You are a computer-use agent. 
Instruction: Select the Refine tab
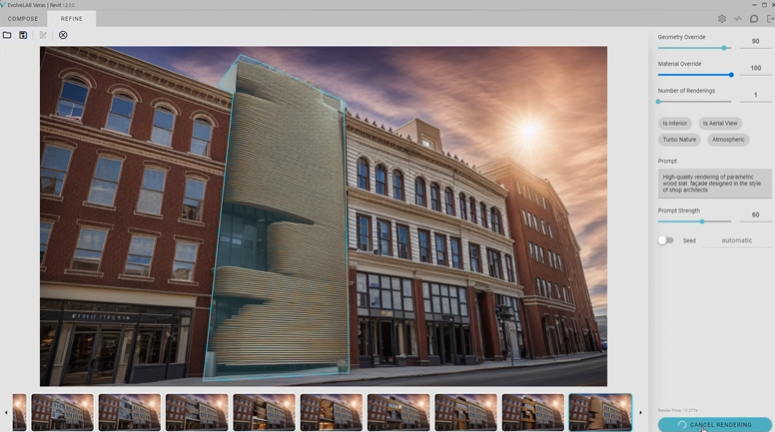point(72,19)
